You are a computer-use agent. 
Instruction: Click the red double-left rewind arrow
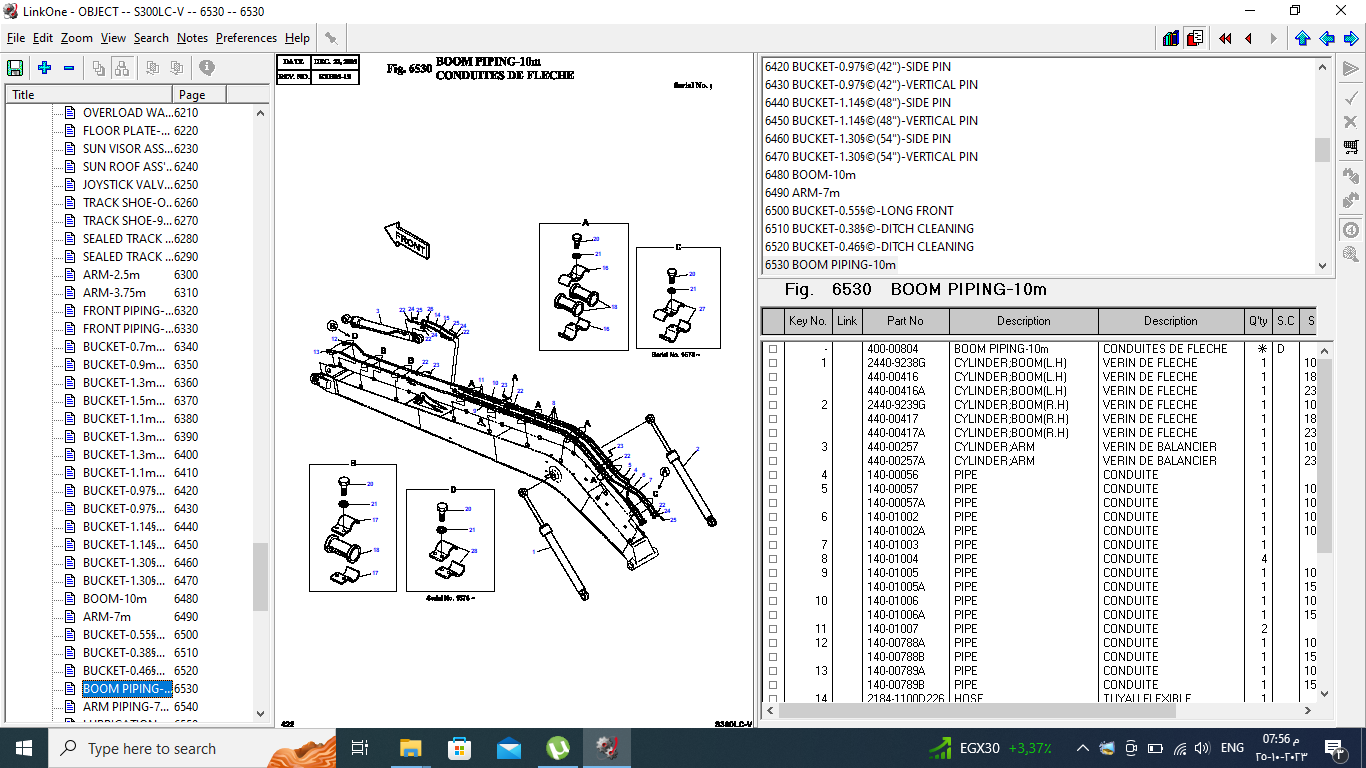(1225, 38)
